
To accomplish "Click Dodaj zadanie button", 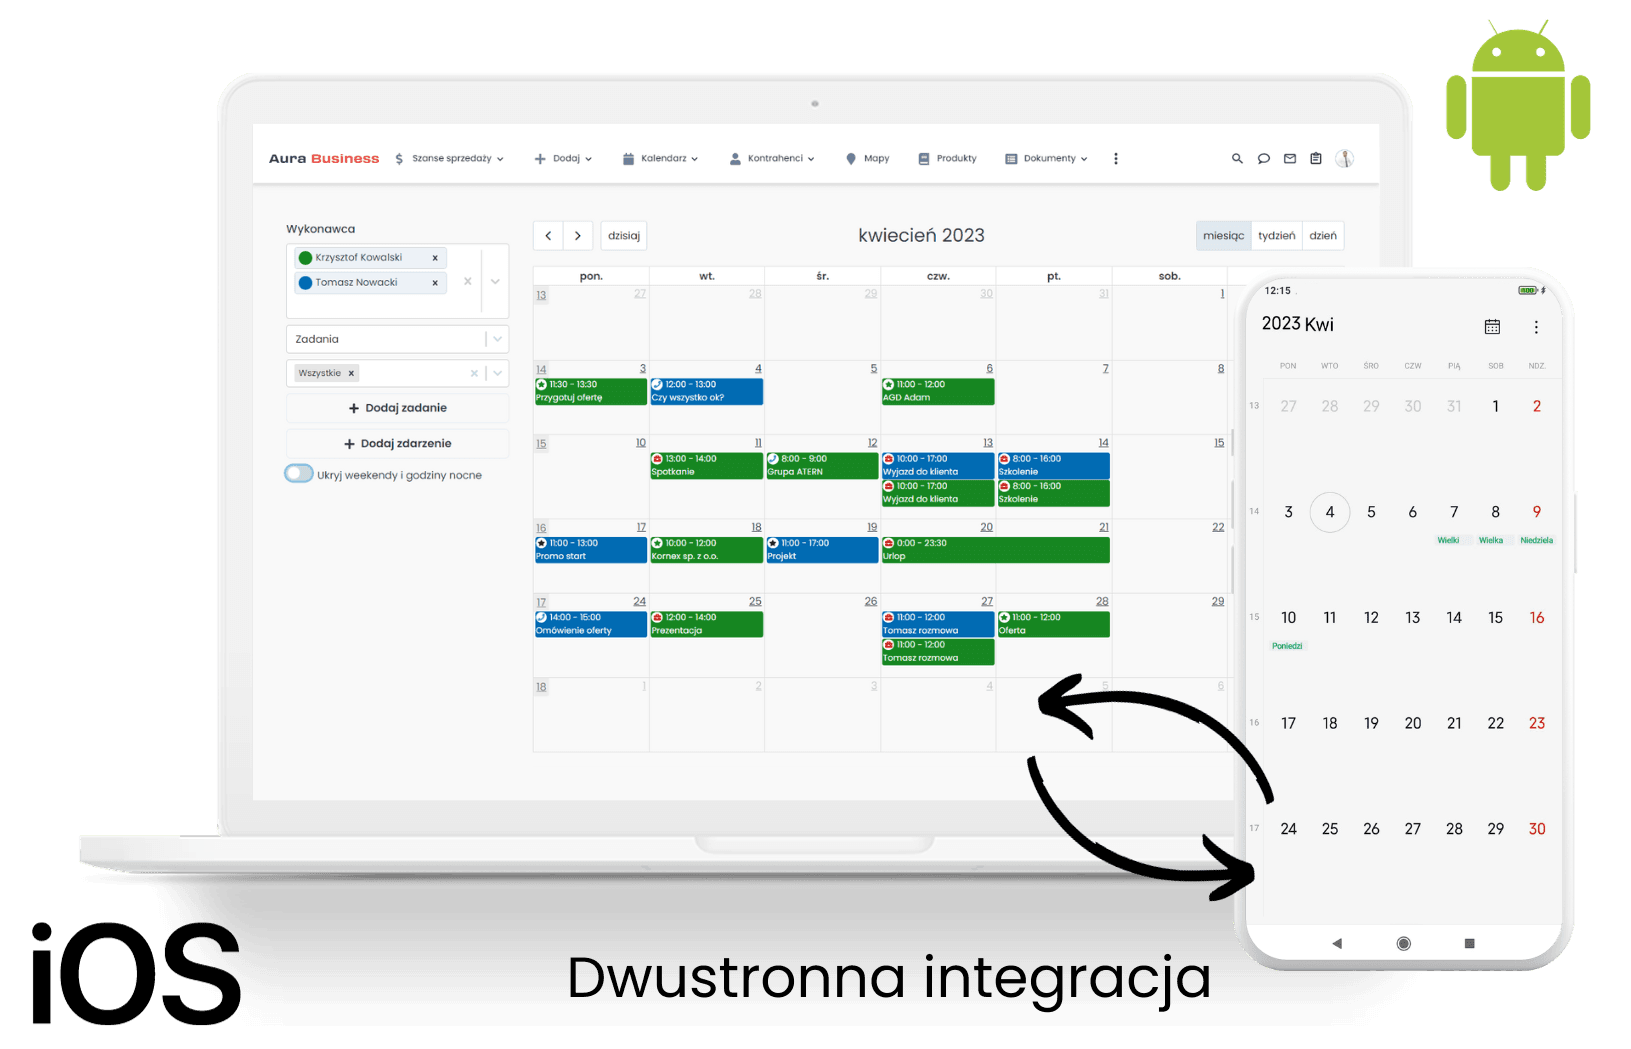I will [x=397, y=408].
